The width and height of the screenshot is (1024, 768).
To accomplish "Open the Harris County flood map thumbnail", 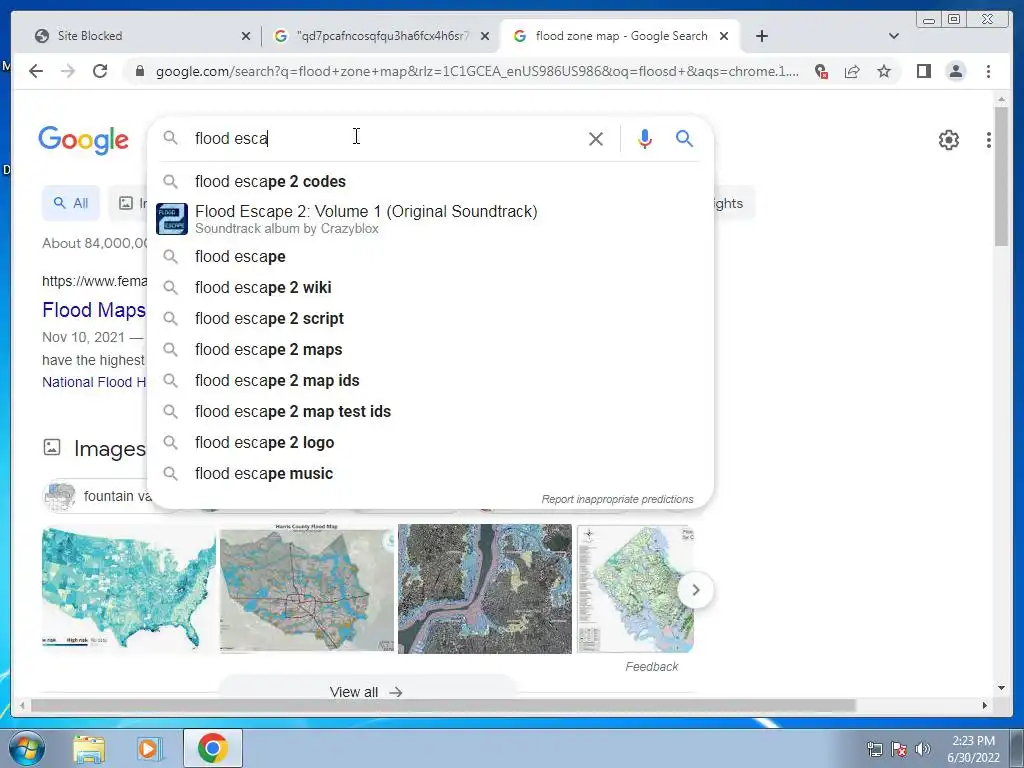I will click(307, 588).
